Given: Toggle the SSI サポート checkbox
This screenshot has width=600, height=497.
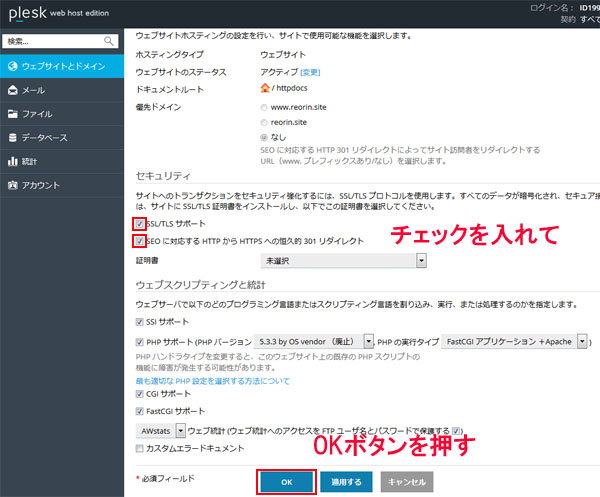Looking at the screenshot, I should click(x=140, y=322).
